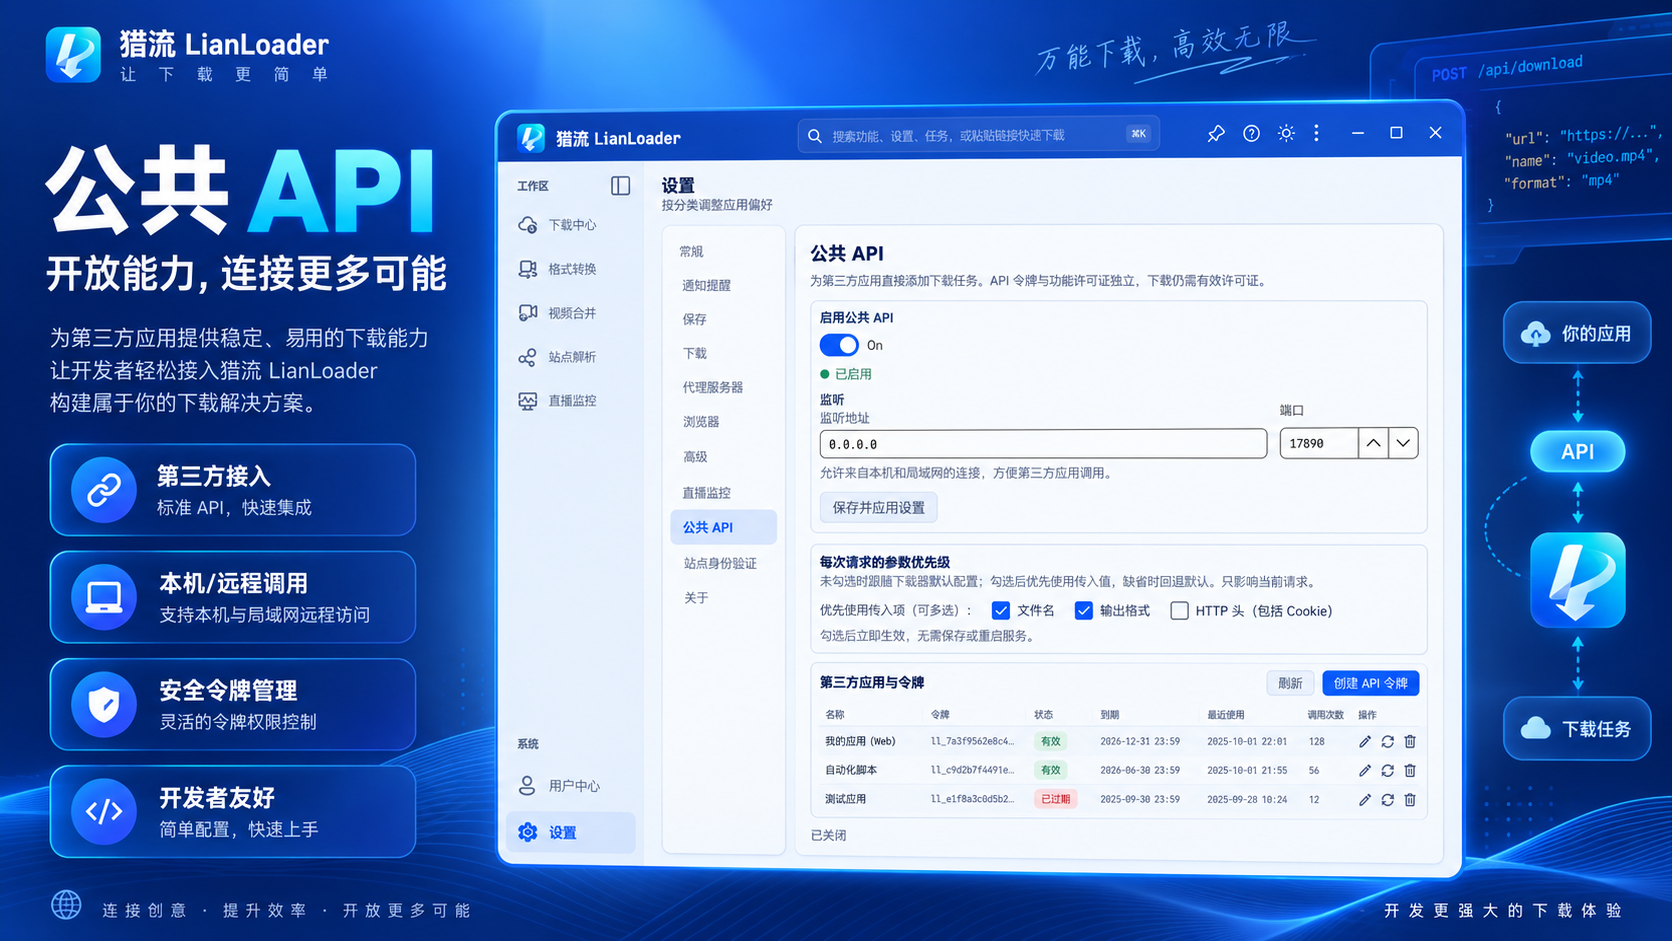
Task: Click the 监听地址 input field
Action: click(x=1043, y=444)
